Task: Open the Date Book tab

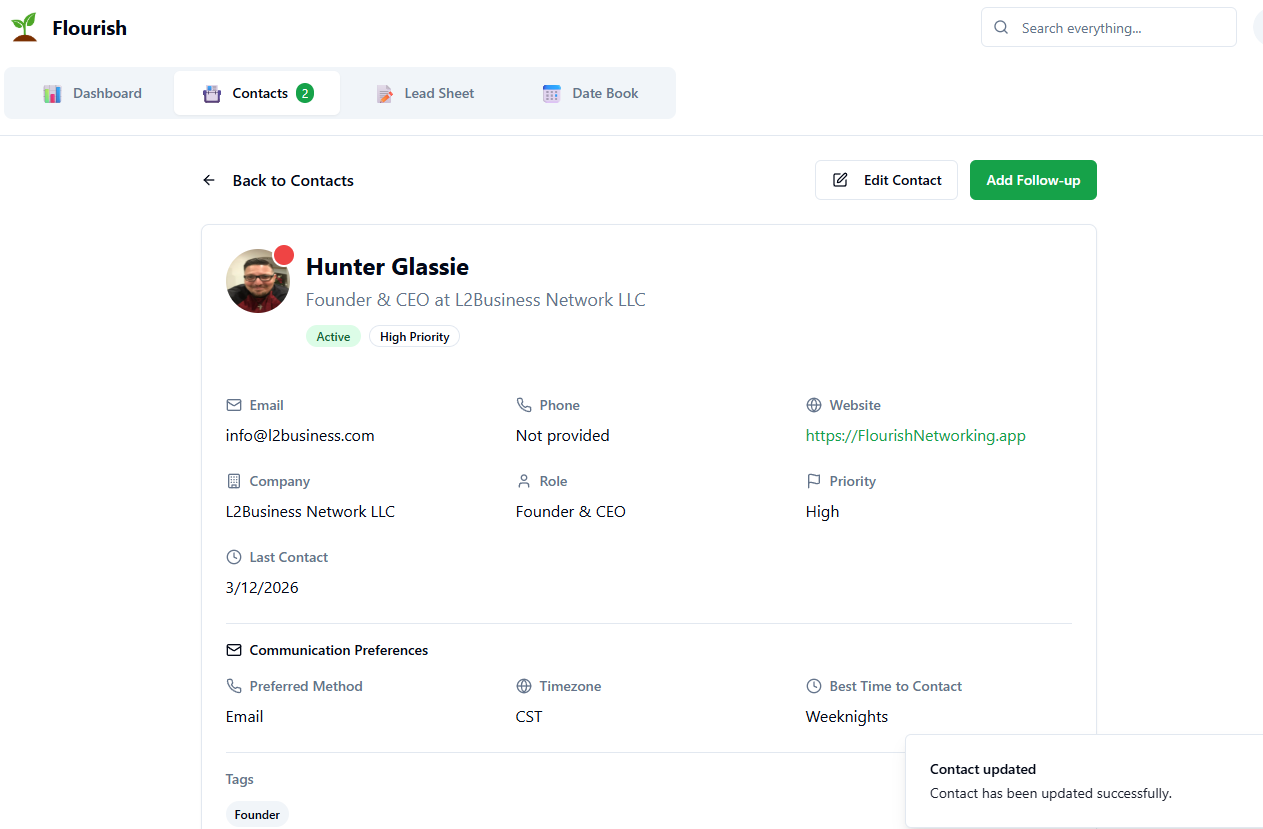Action: click(x=590, y=93)
